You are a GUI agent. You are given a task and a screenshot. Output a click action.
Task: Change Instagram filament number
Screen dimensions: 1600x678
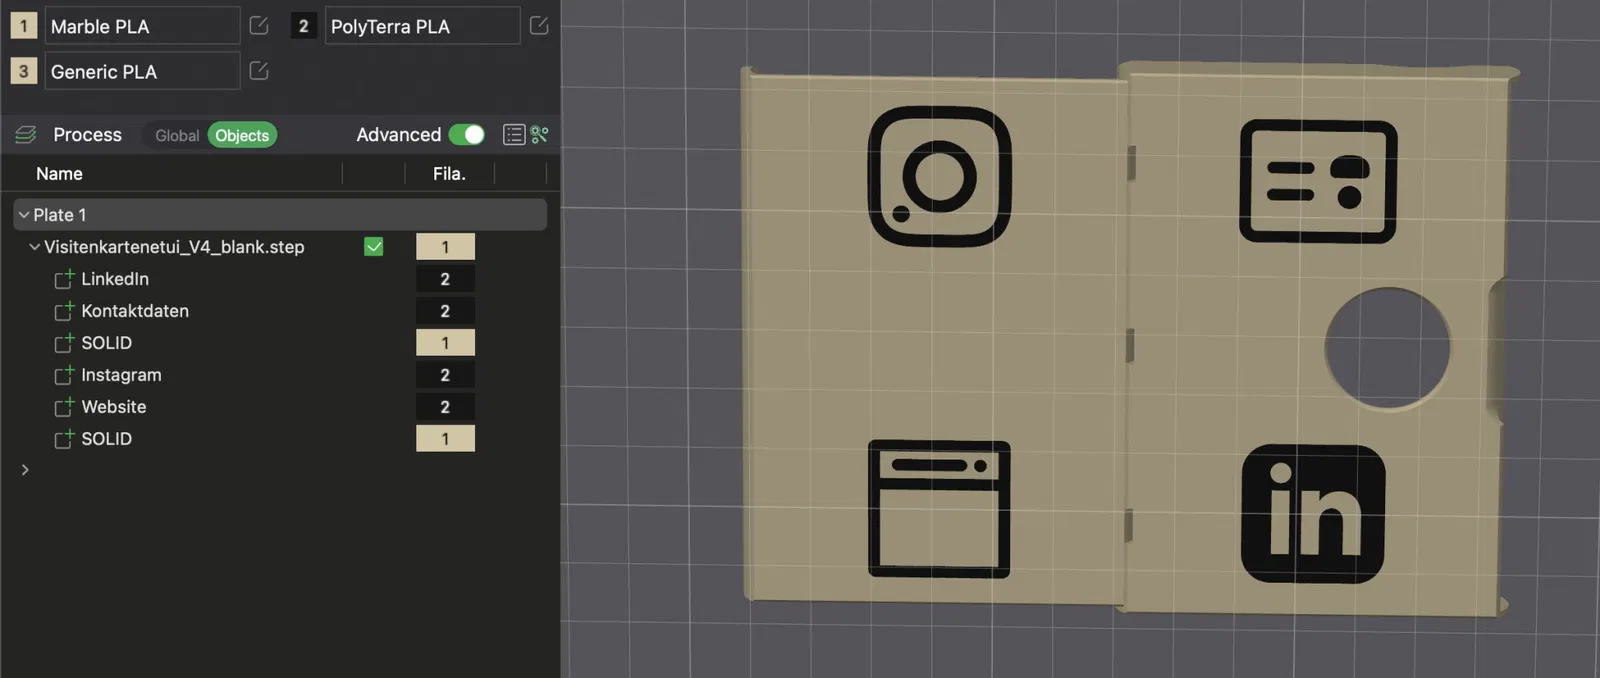[x=445, y=375]
